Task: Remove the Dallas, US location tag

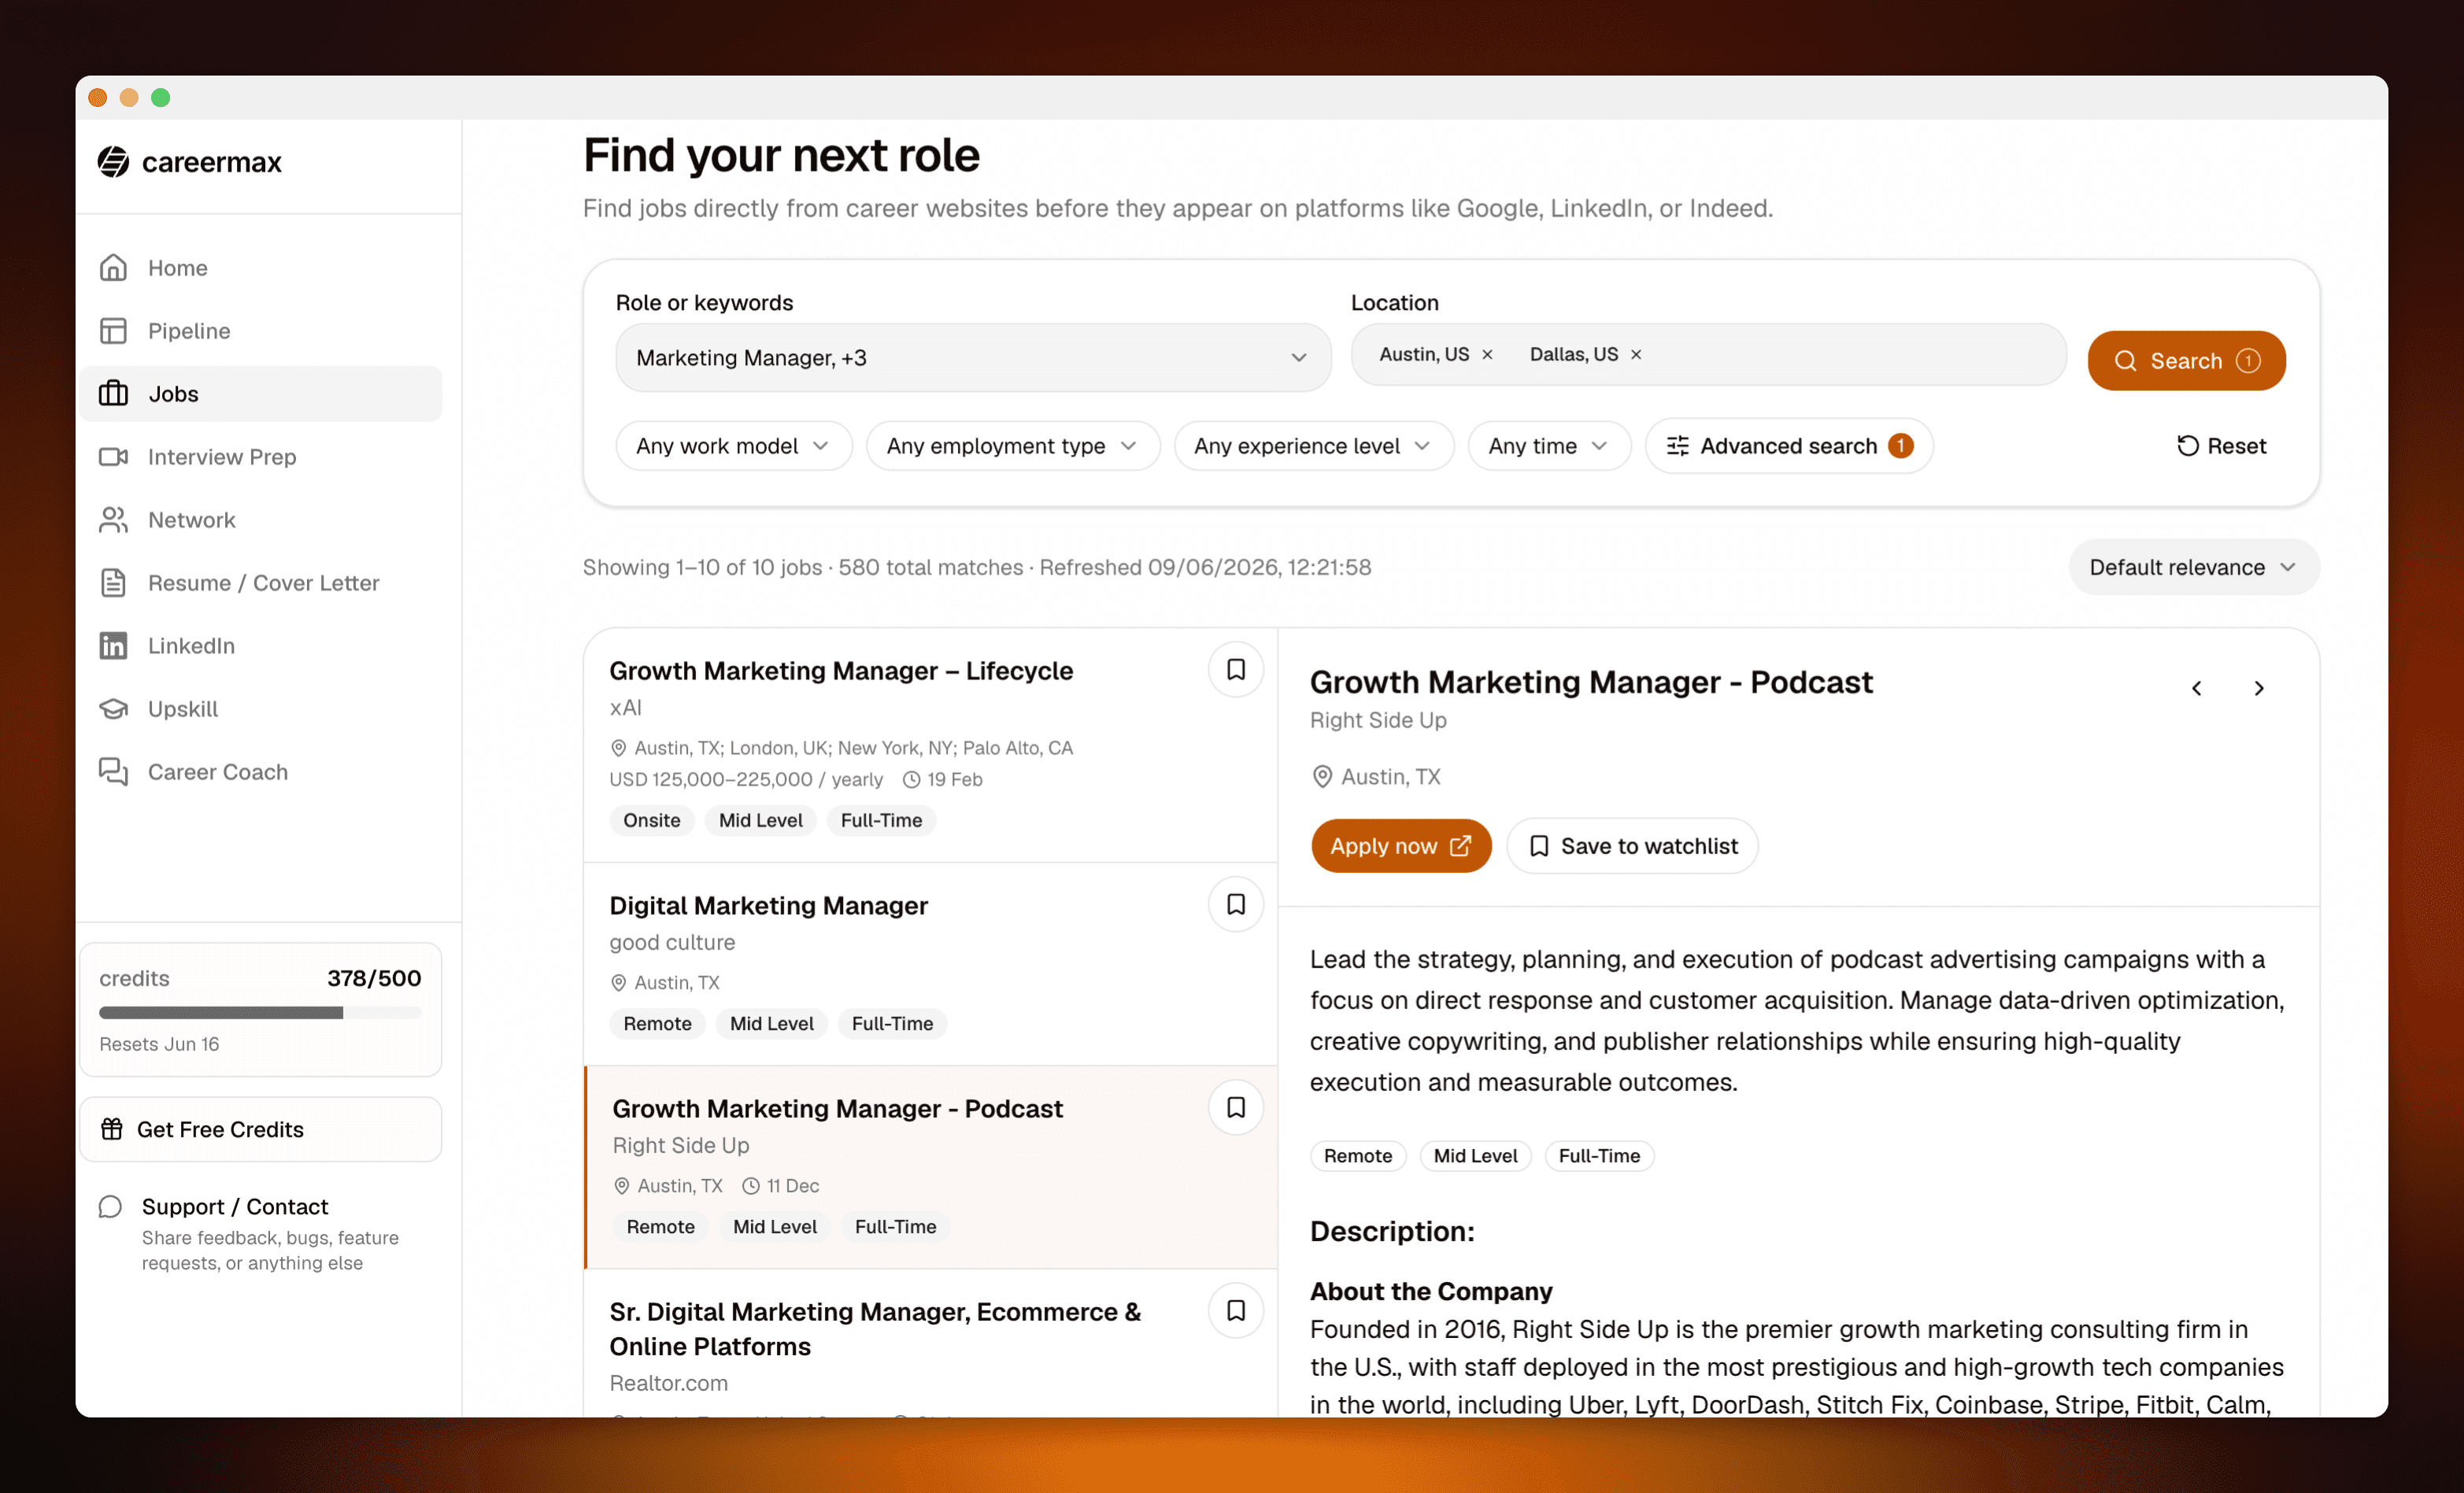Action: 1636,355
